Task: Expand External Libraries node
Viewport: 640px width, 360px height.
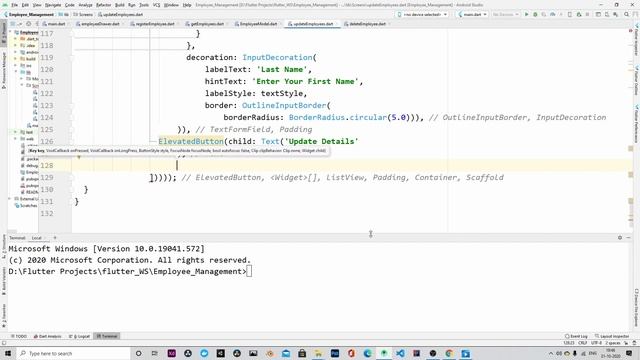Action: [x=10, y=199]
